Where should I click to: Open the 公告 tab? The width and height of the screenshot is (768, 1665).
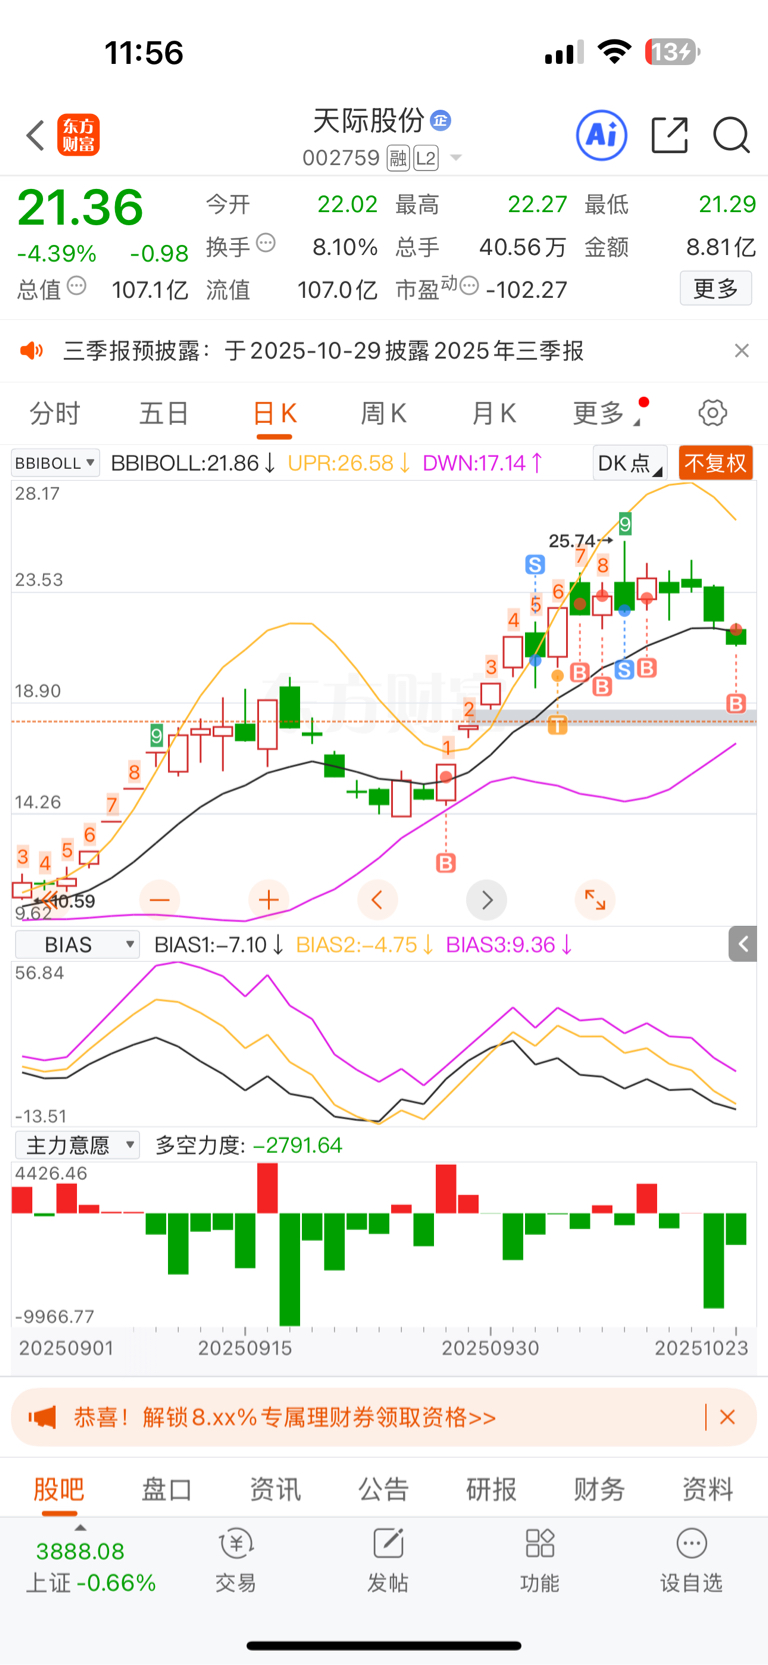pyautogui.click(x=384, y=1489)
